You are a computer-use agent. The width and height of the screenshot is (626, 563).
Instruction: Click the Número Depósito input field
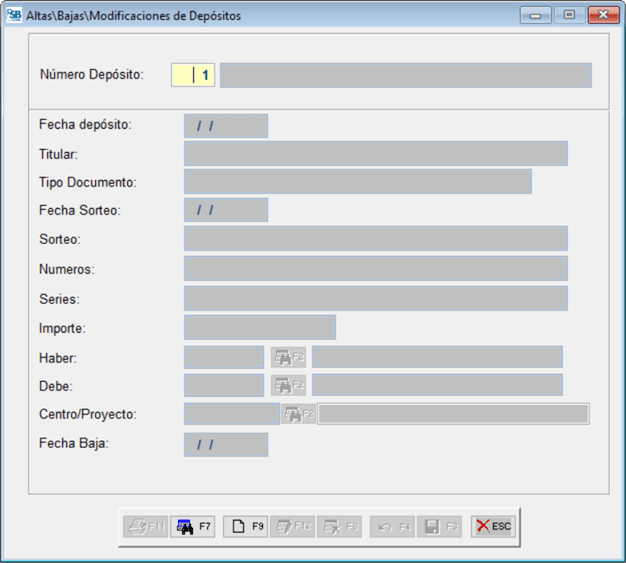193,75
